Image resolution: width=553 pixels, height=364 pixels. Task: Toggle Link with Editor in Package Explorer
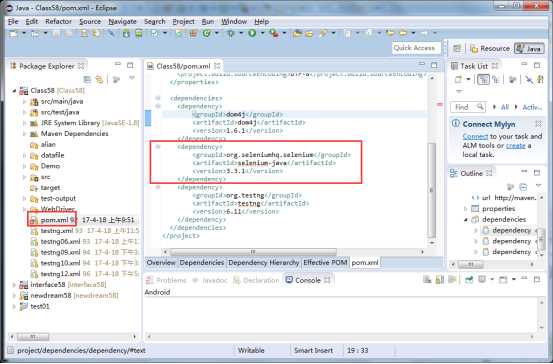(x=99, y=80)
